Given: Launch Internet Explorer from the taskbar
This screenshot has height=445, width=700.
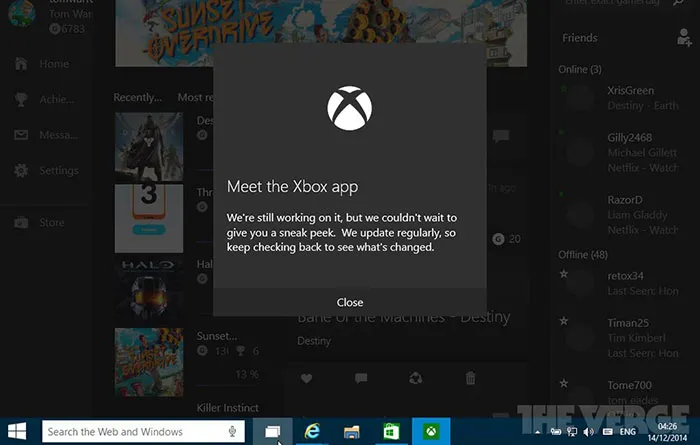Looking at the screenshot, I should coord(312,432).
